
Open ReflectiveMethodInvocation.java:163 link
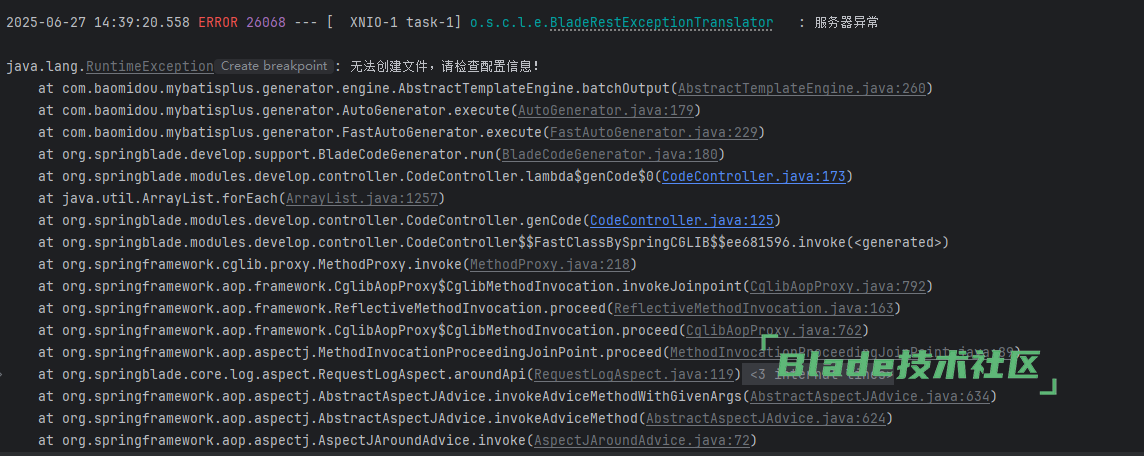754,309
